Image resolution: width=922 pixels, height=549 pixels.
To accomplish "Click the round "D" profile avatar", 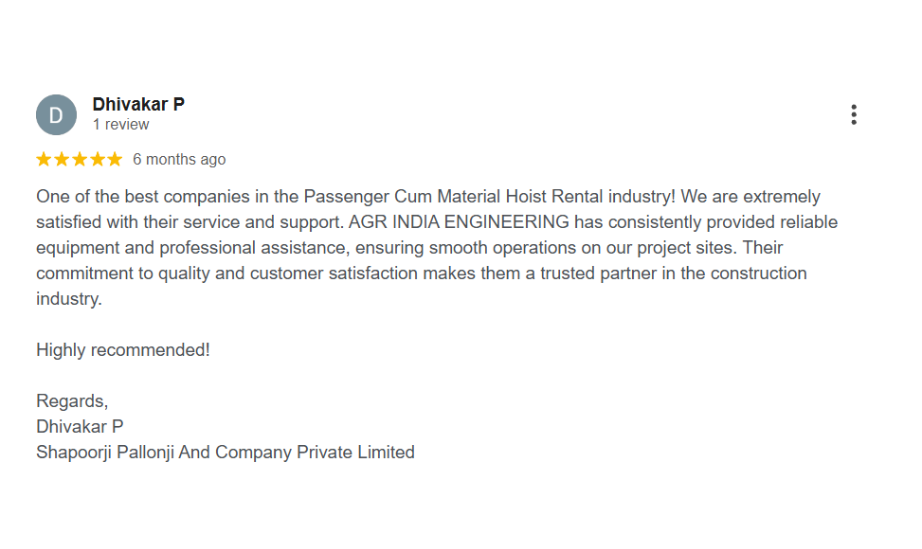I will [x=56, y=115].
